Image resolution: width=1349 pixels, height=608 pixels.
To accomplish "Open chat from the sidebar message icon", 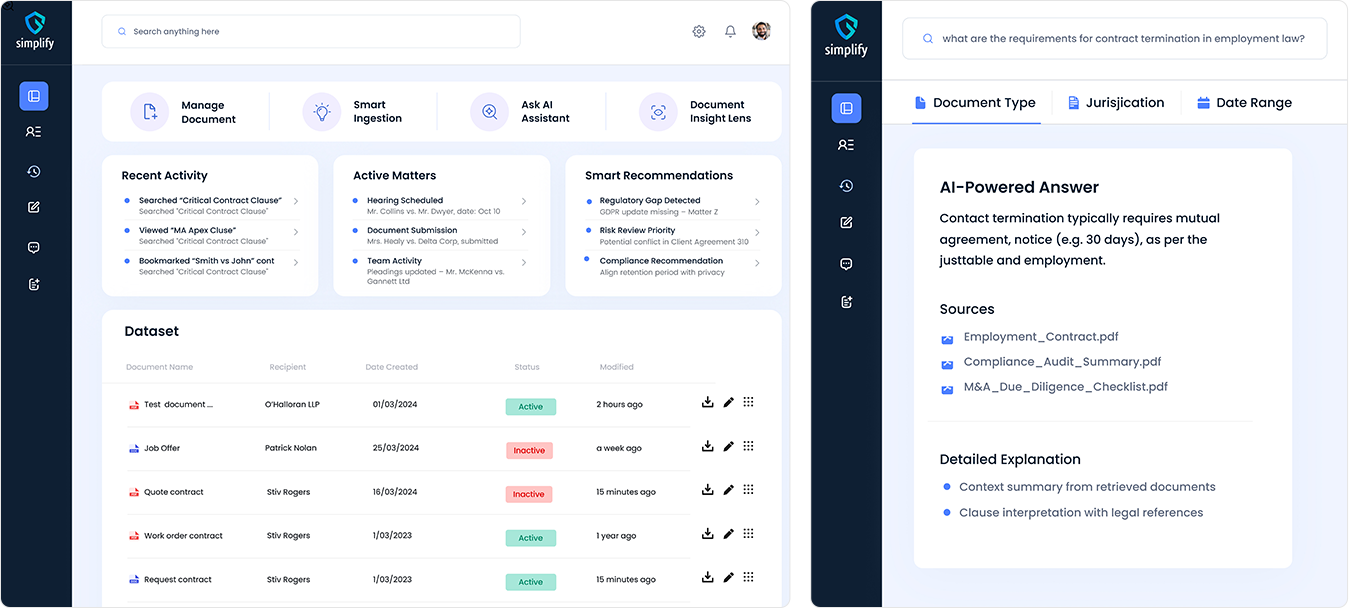I will [33, 246].
